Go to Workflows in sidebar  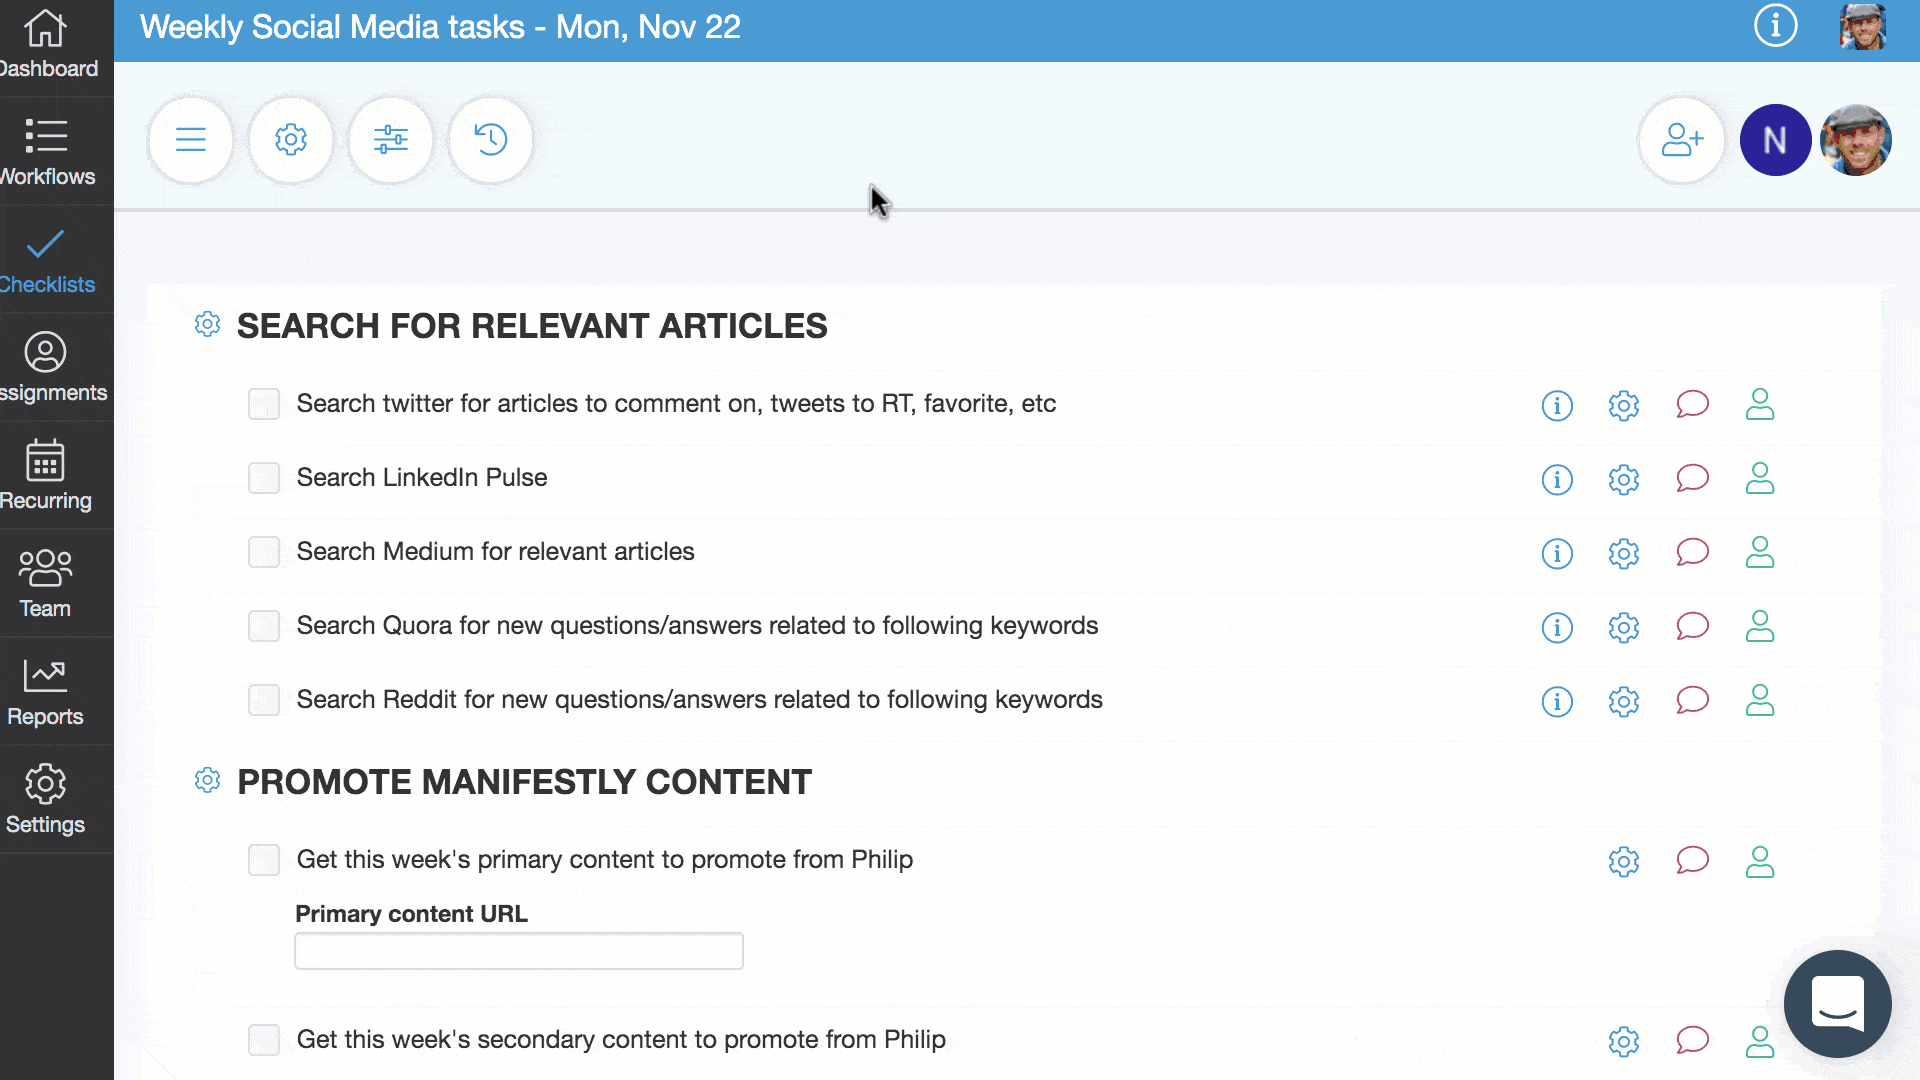click(x=46, y=151)
